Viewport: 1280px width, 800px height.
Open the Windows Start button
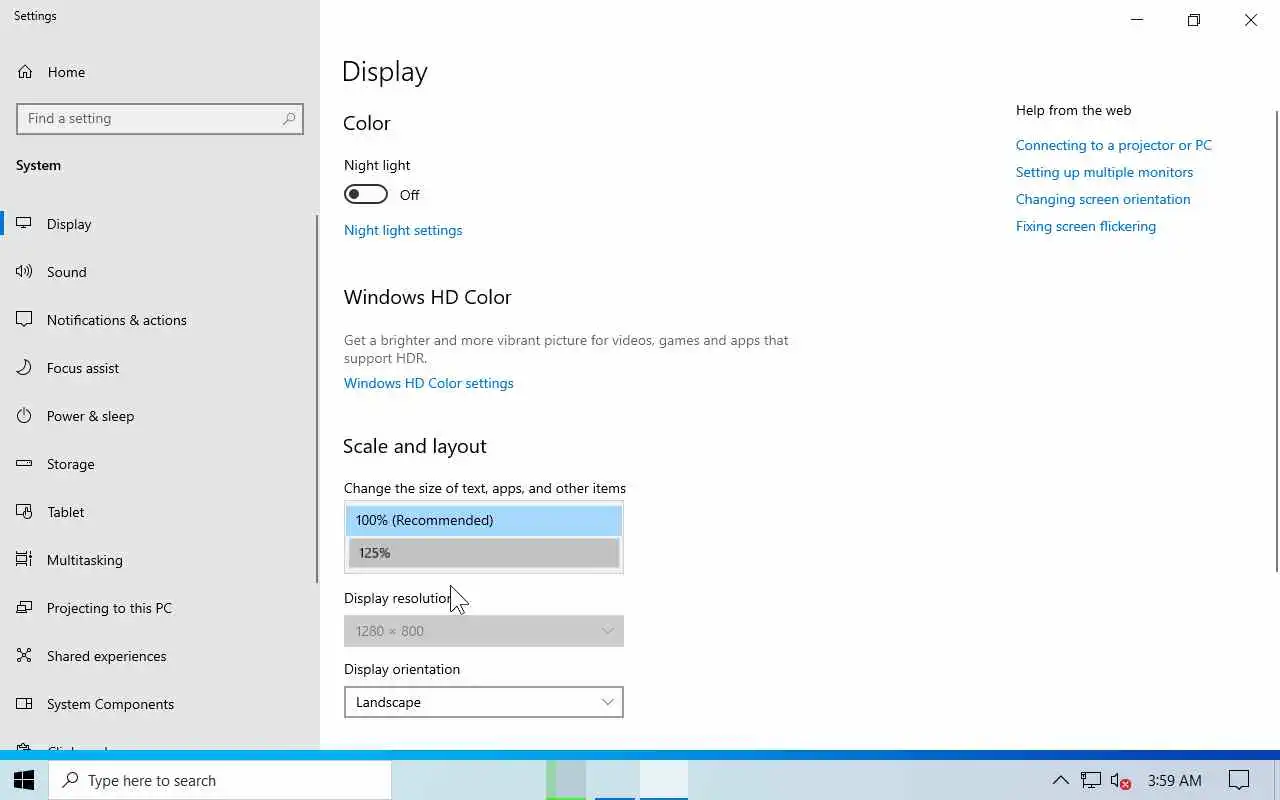point(24,780)
